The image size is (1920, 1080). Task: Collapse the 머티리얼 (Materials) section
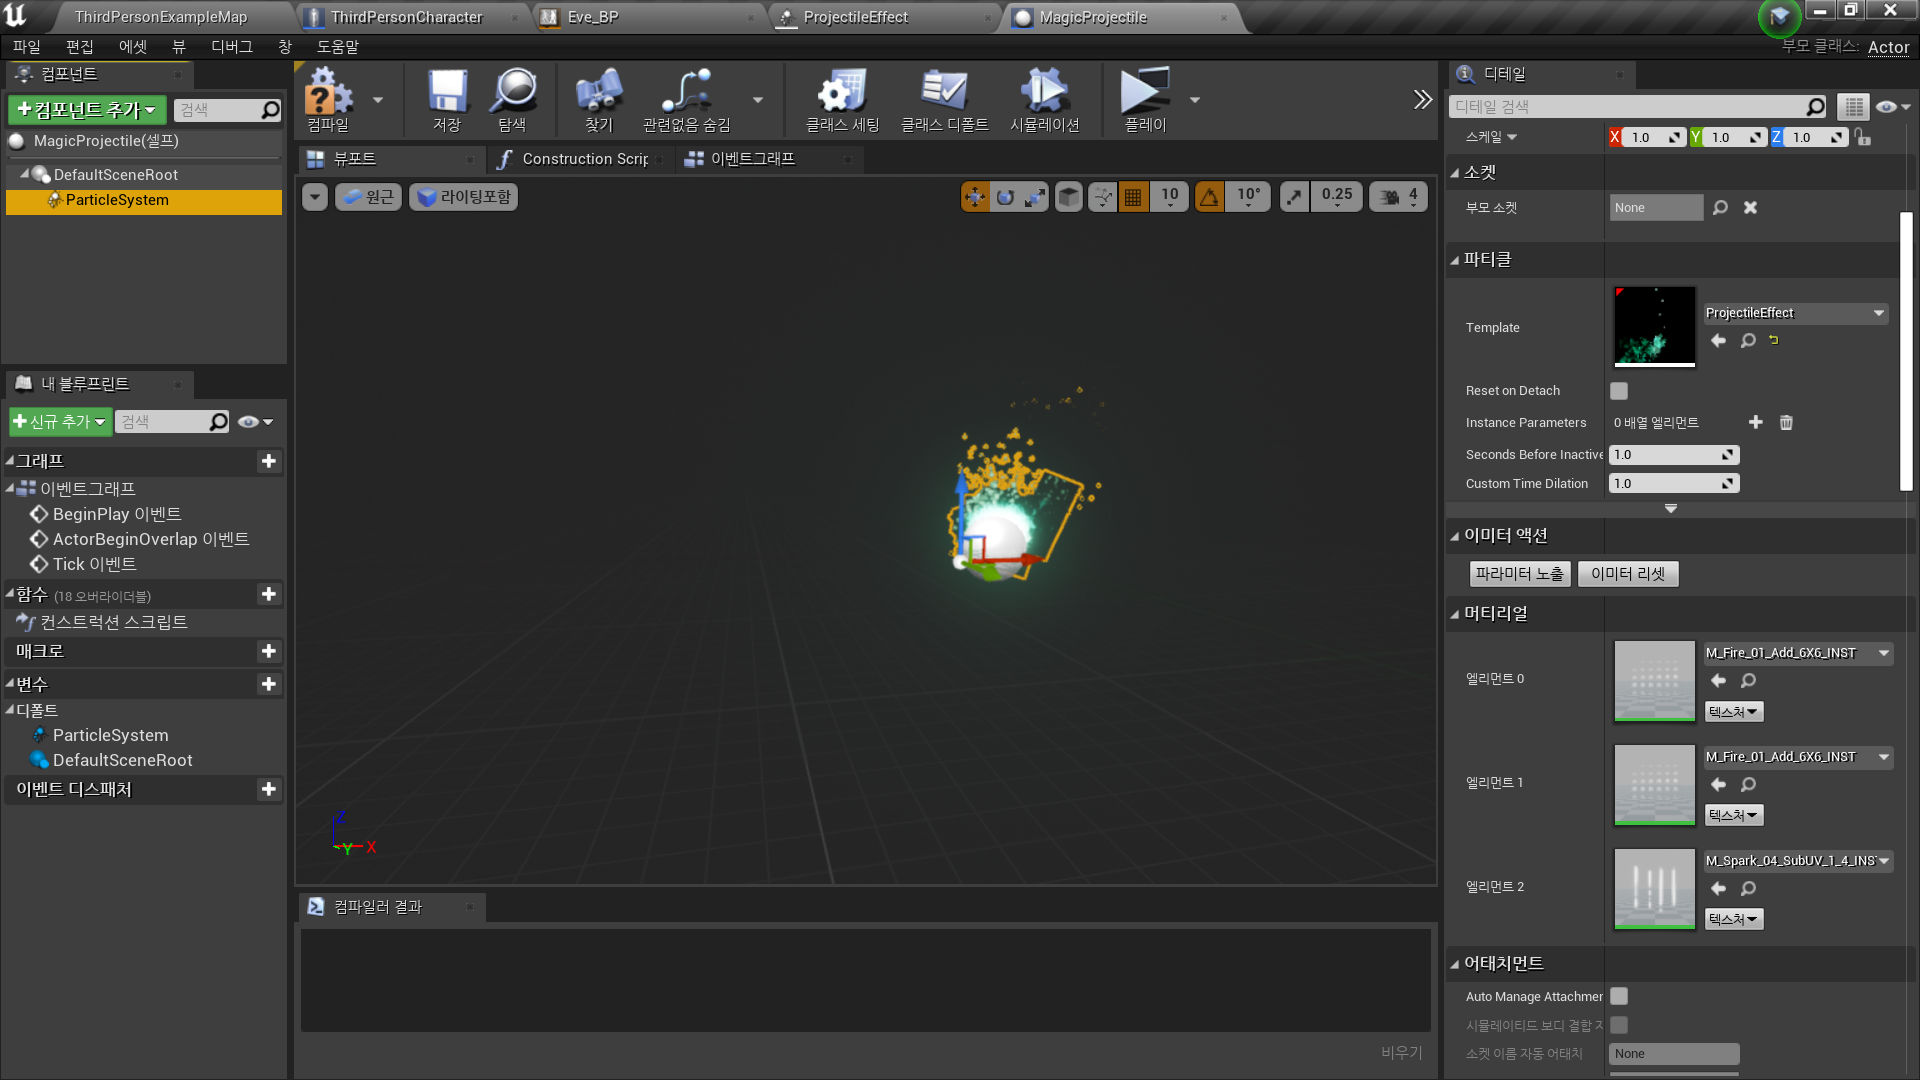1456,613
